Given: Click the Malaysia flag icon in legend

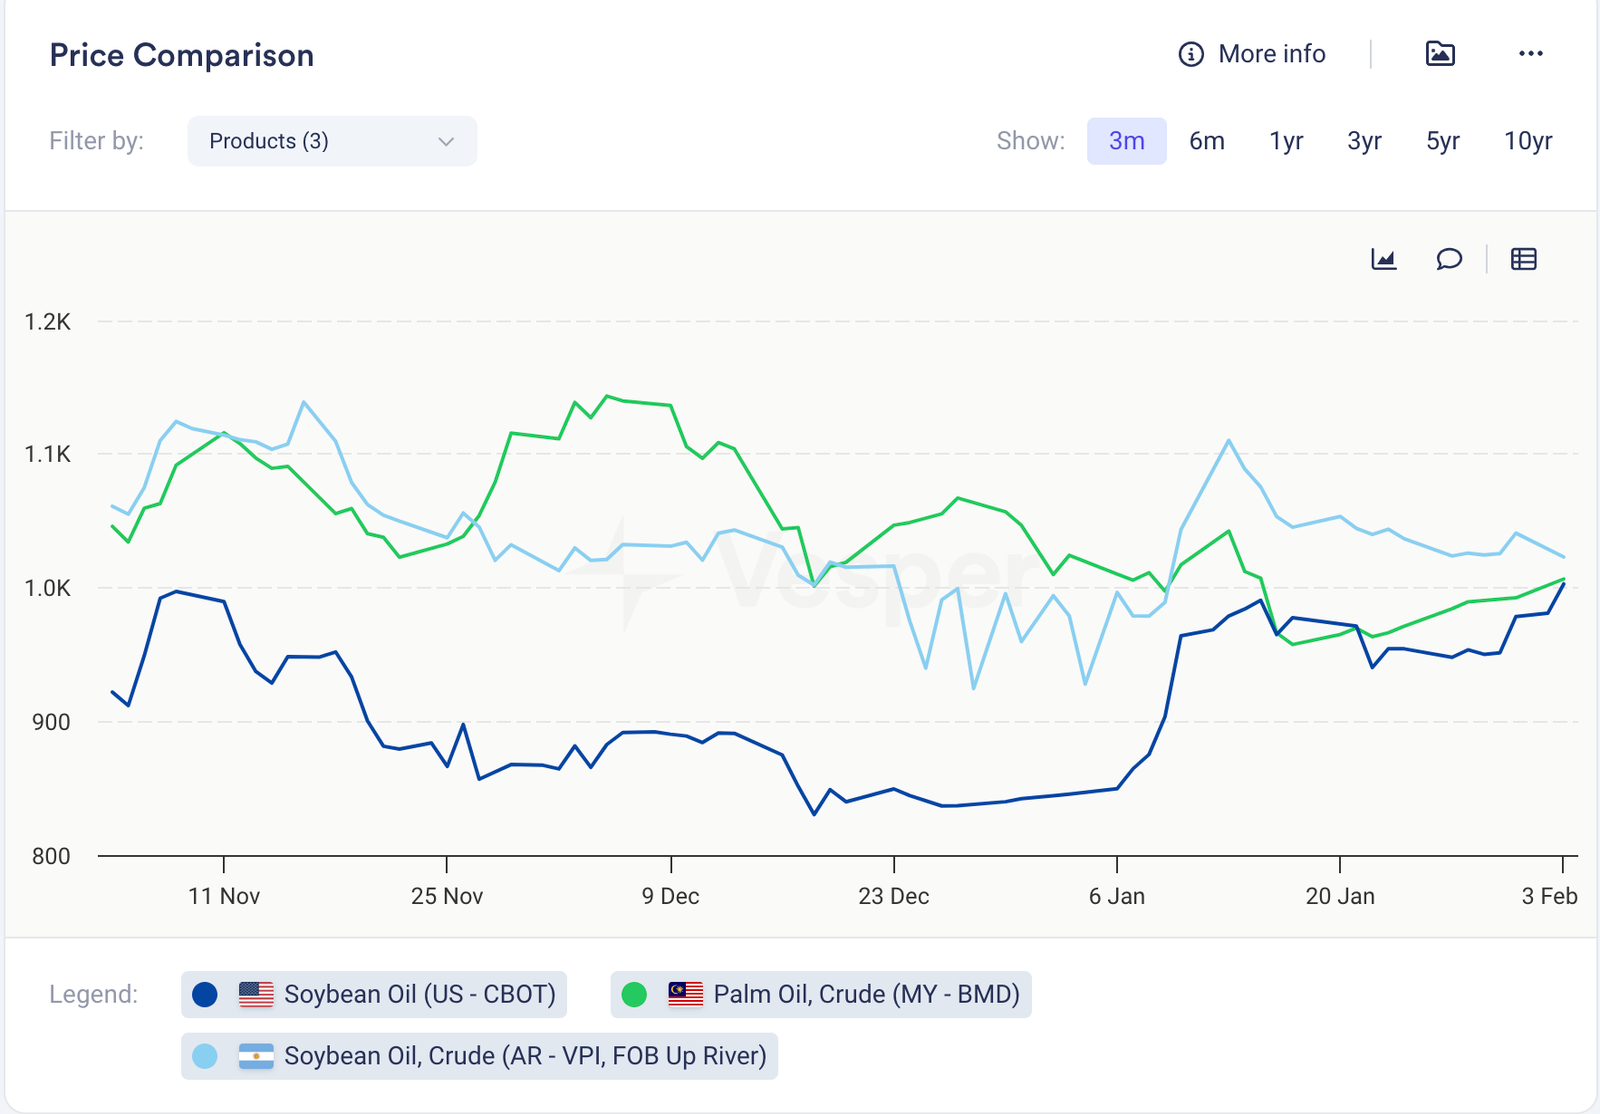Looking at the screenshot, I should tap(686, 994).
